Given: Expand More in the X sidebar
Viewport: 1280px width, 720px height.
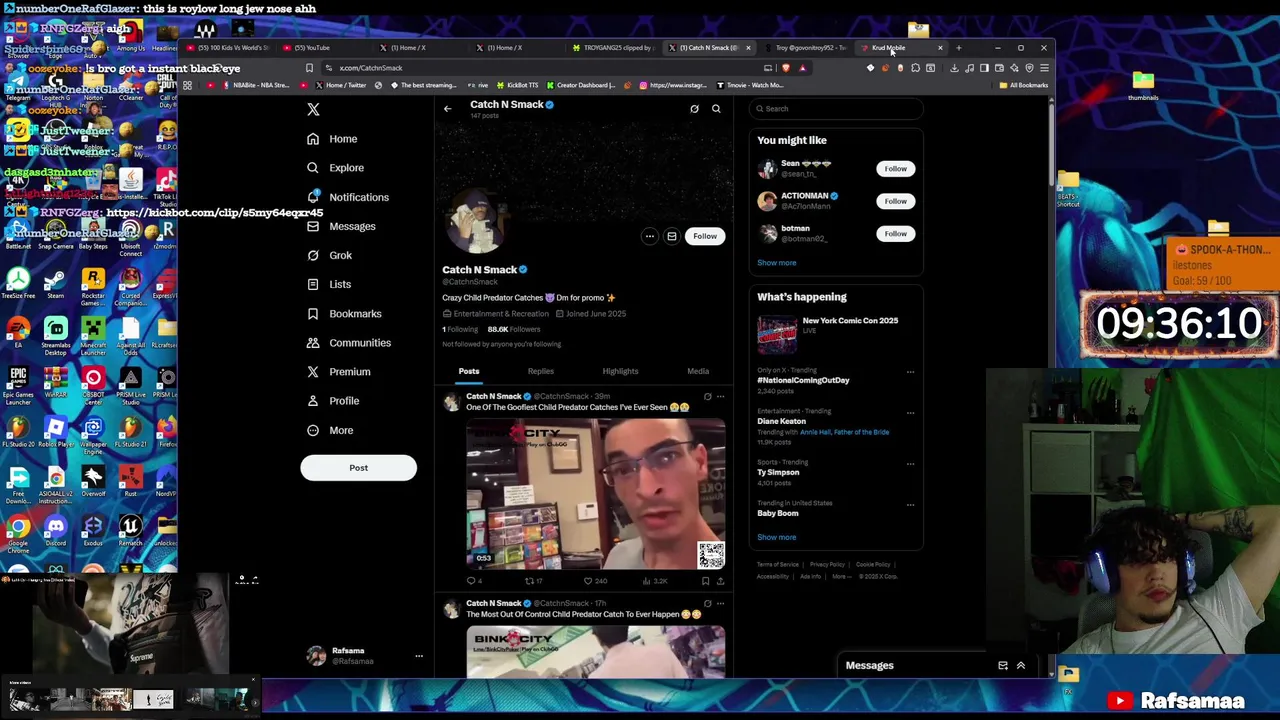Looking at the screenshot, I should 330,430.
